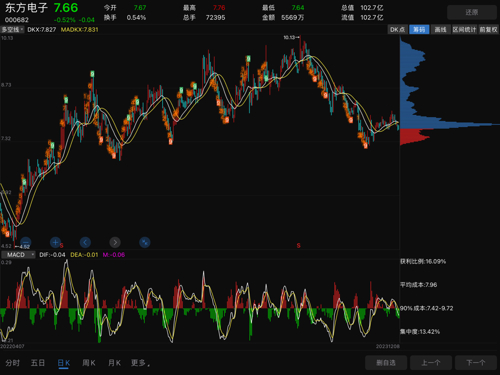Toggle the 区间统计 range statistics
This screenshot has height=375, width=500.
[x=464, y=30]
